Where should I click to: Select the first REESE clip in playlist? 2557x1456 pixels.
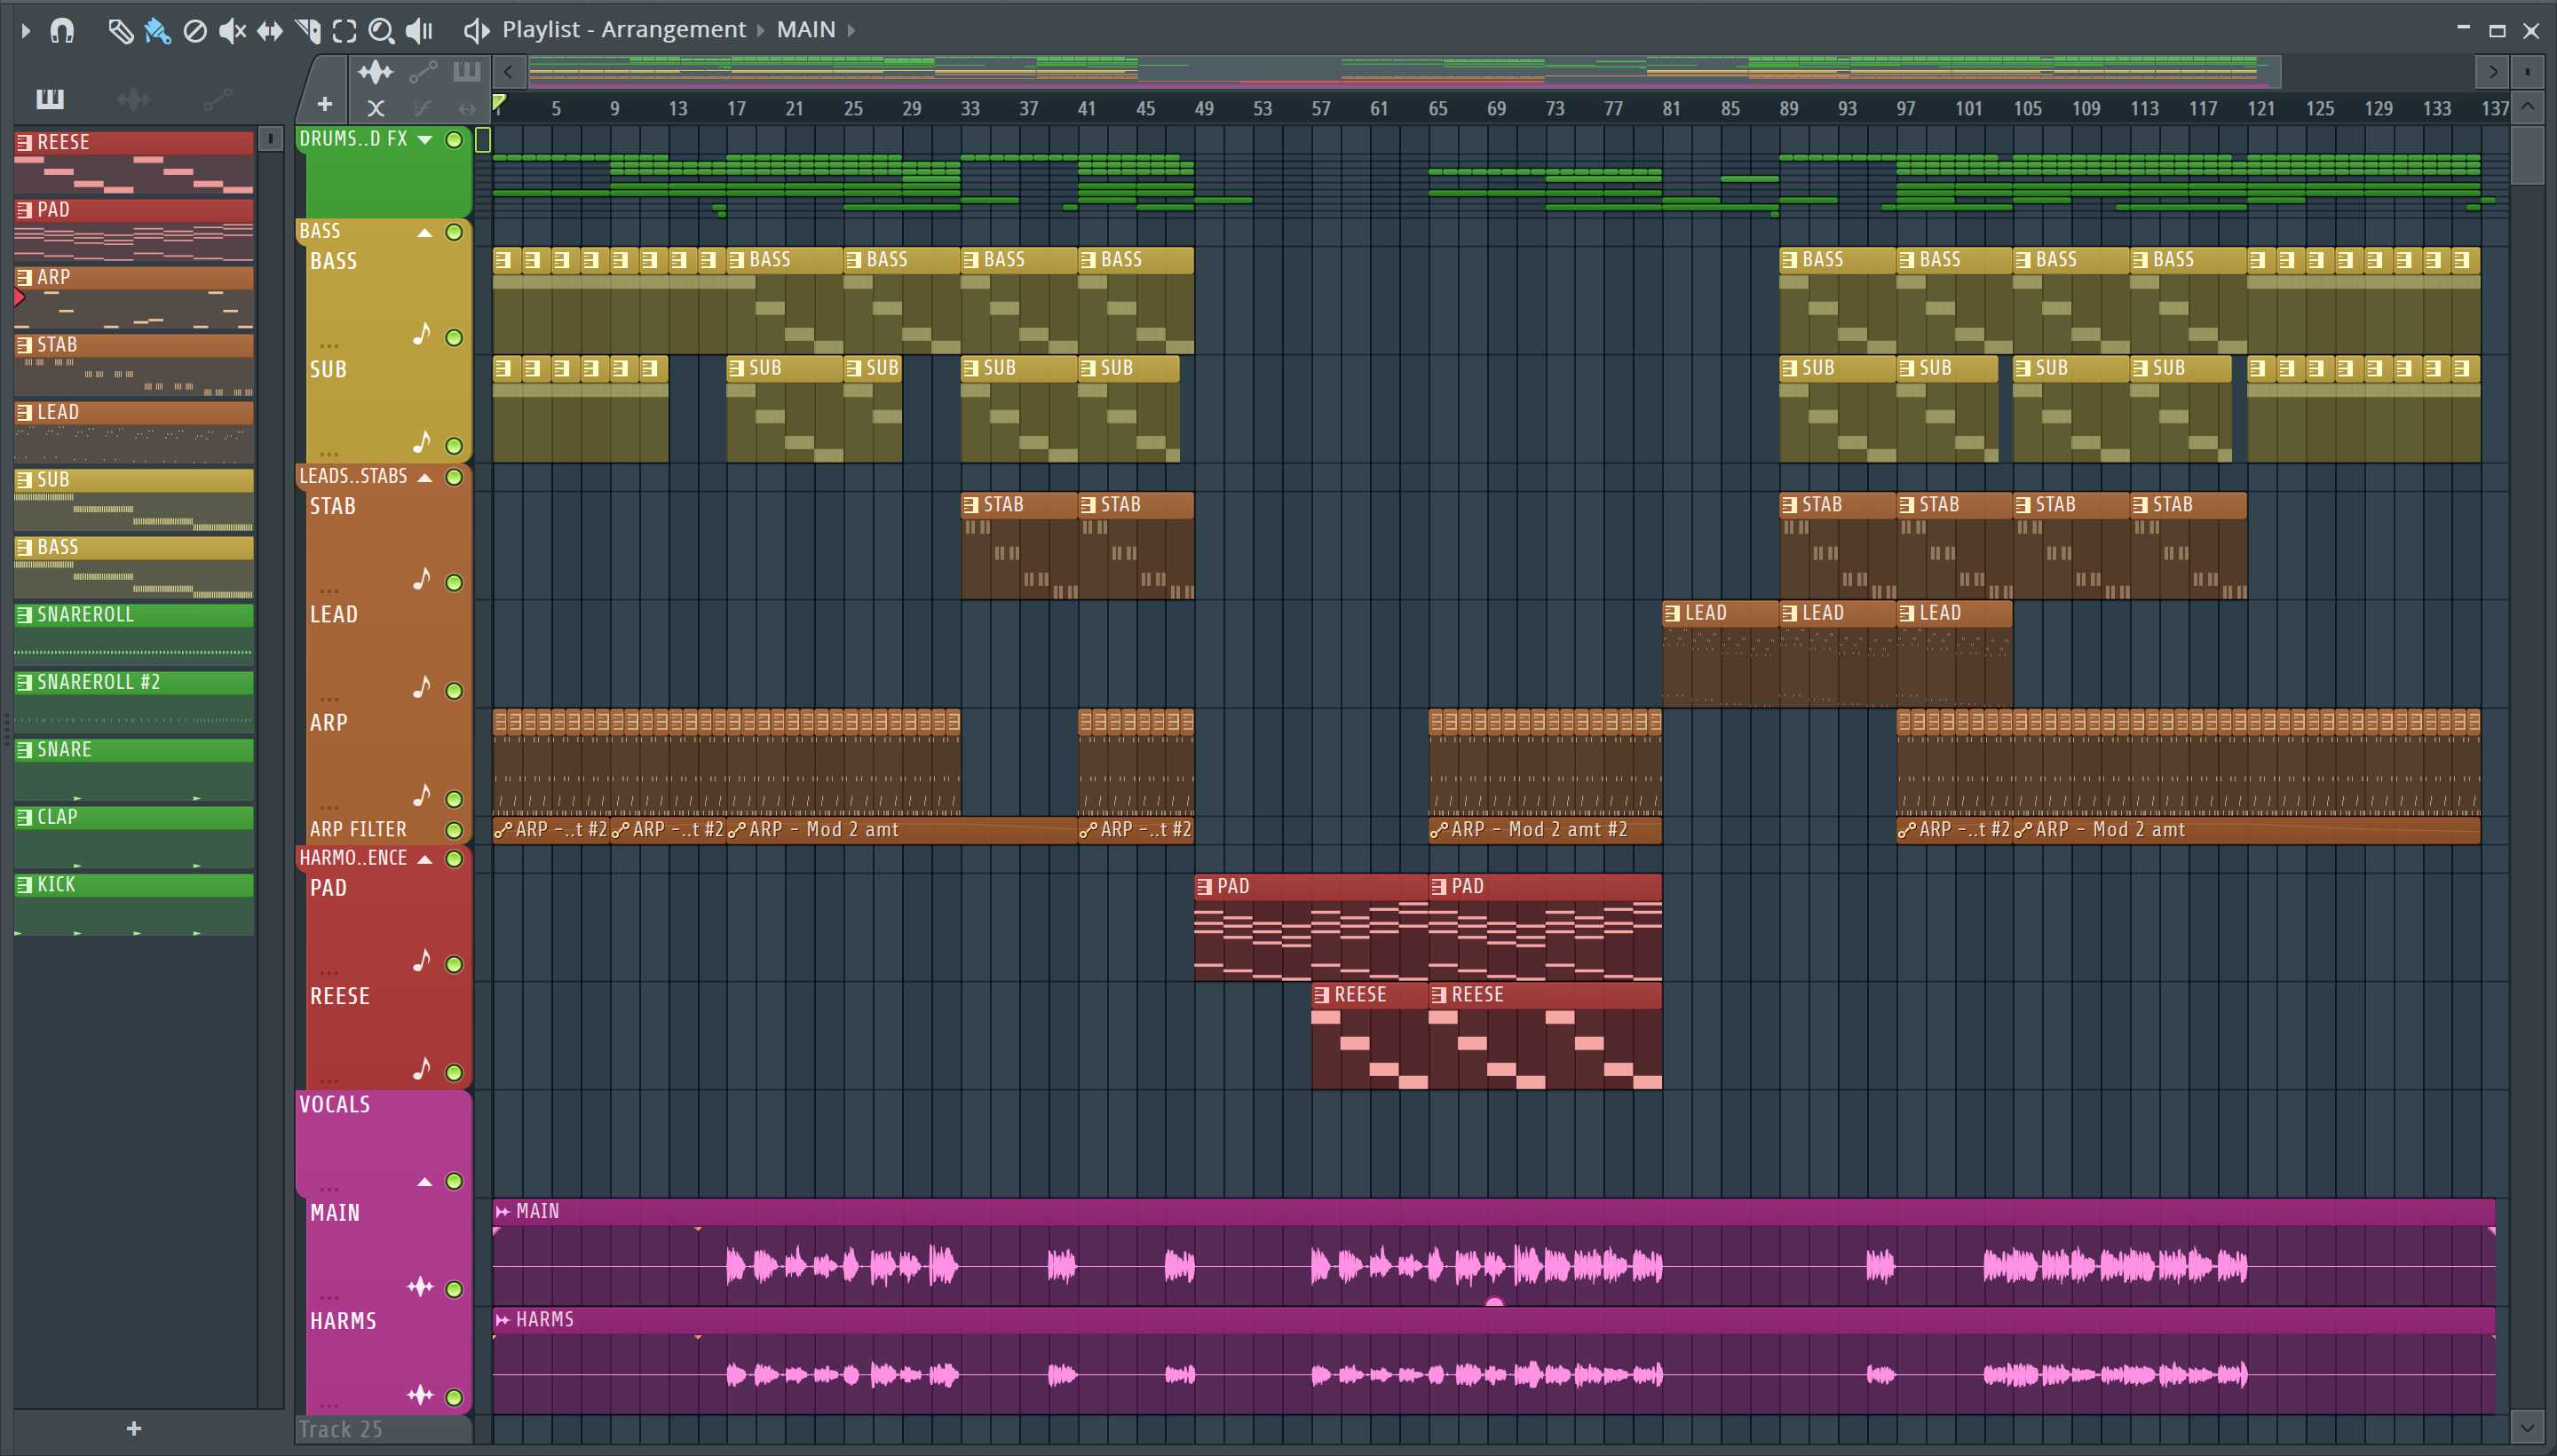(x=1369, y=1036)
